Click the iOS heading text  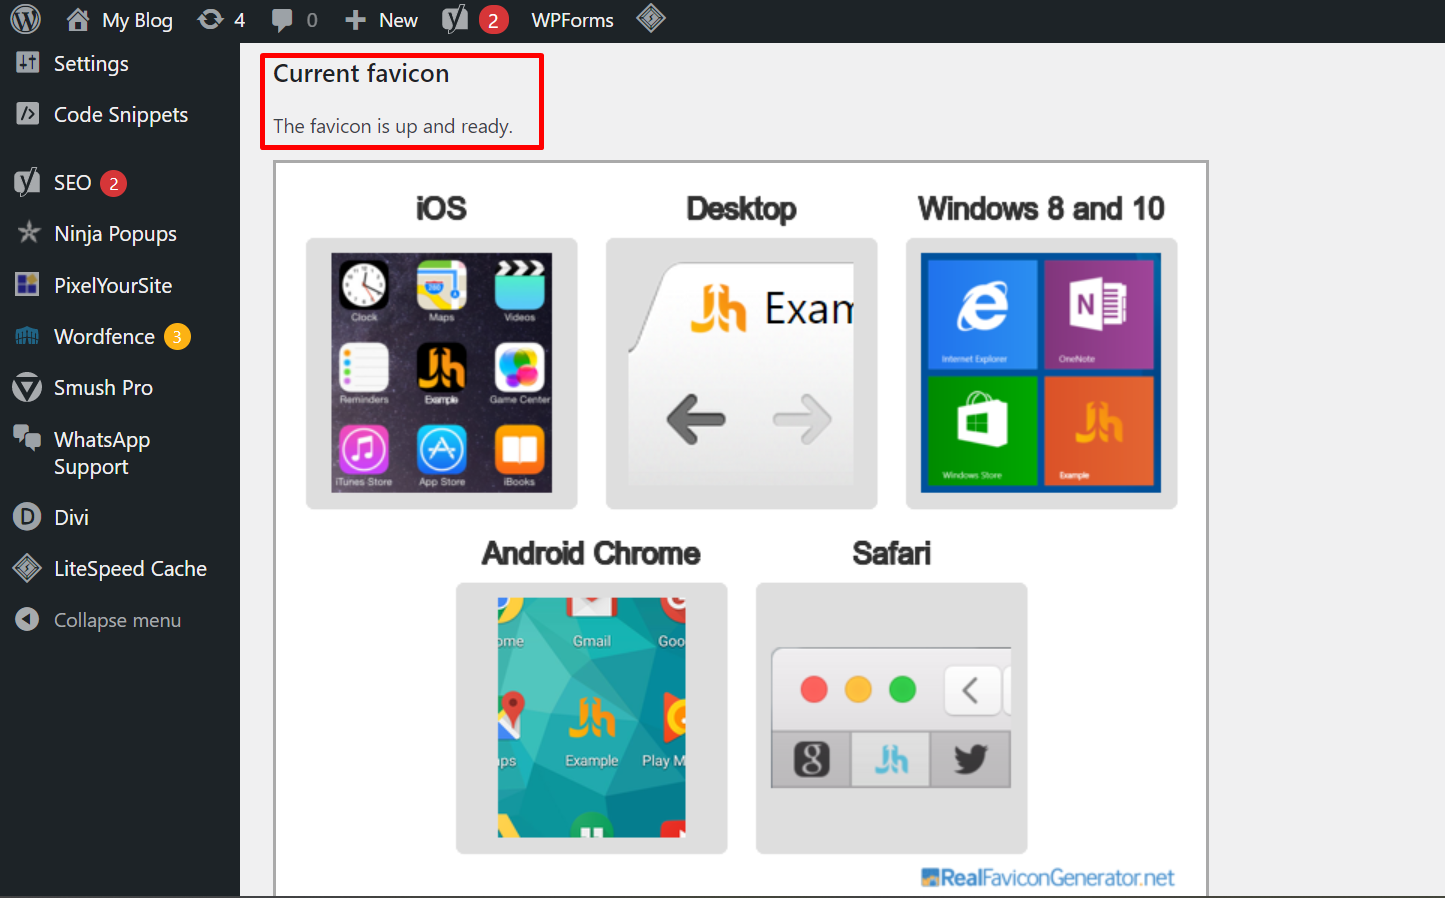tap(441, 208)
